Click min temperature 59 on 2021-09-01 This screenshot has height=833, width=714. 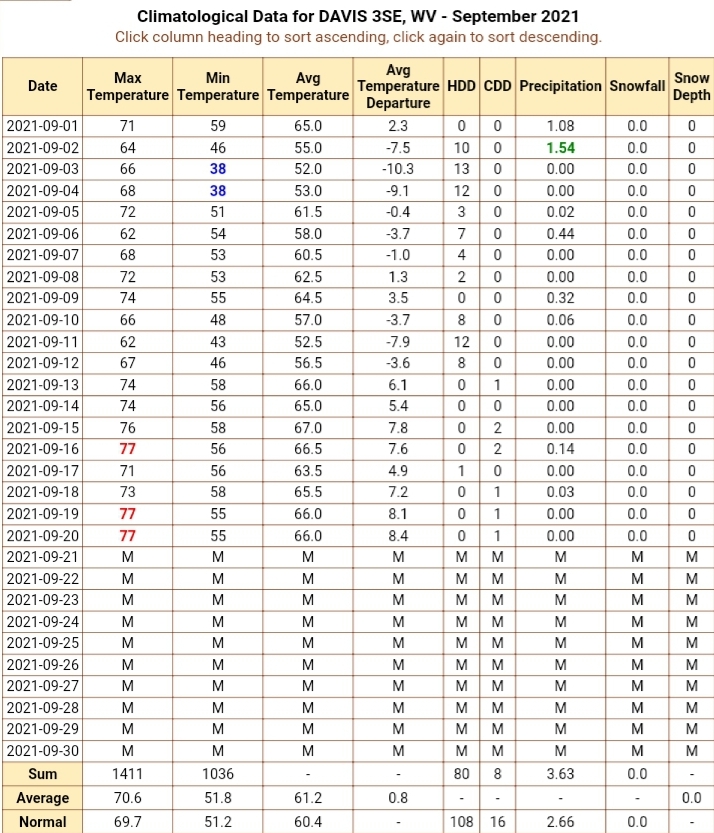point(218,126)
